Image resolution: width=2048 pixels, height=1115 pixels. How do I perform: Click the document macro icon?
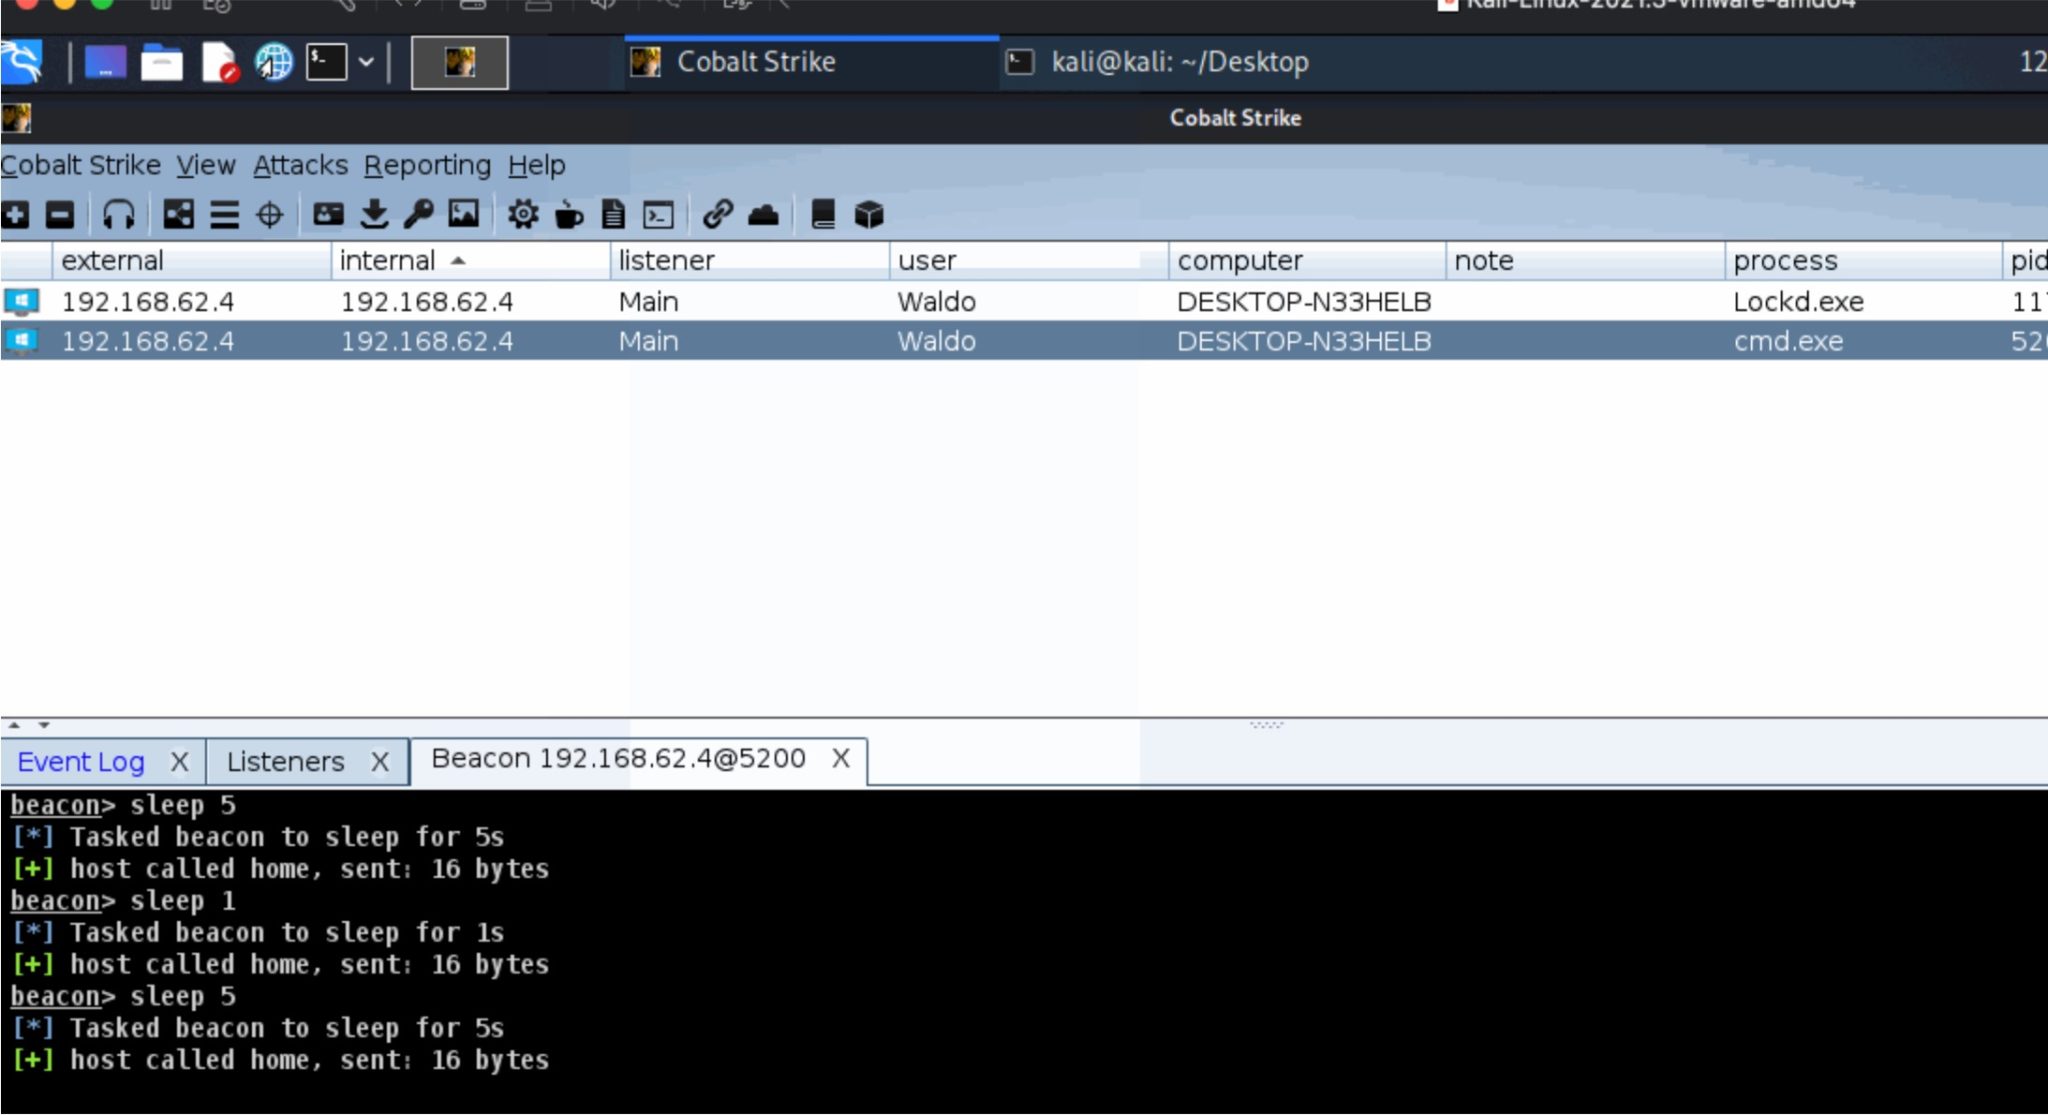(613, 214)
